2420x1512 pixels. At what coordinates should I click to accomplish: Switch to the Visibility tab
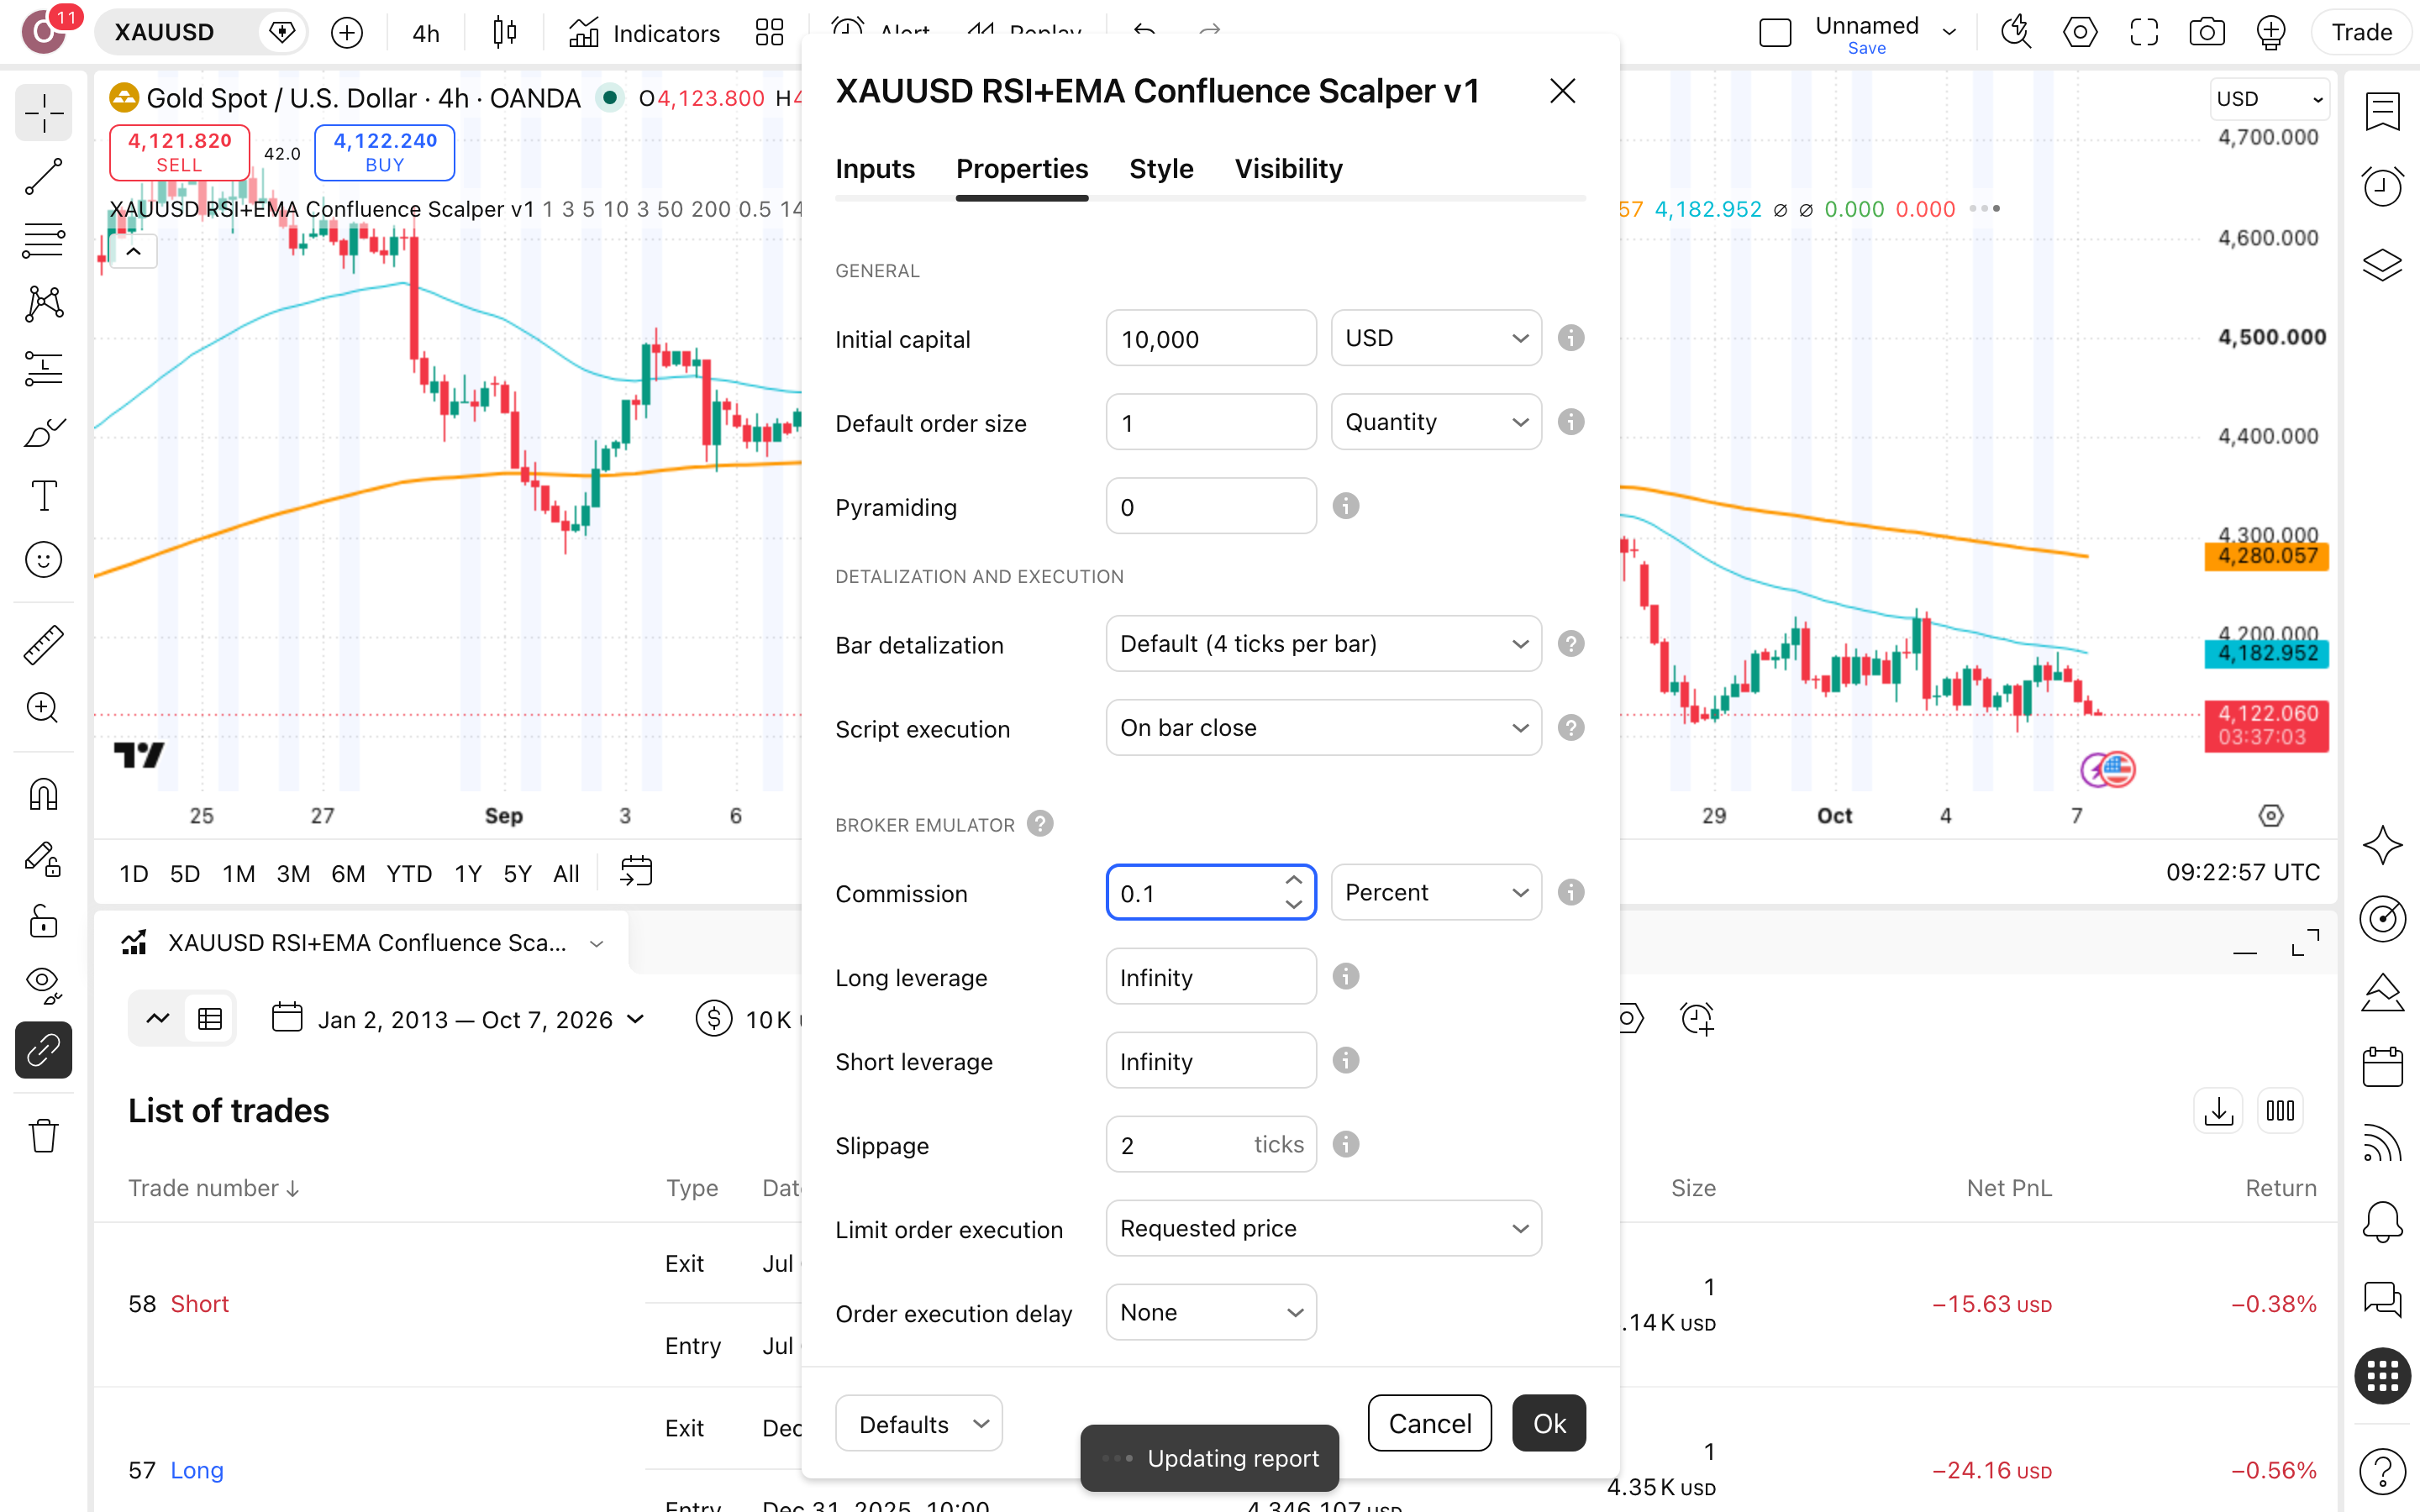tap(1288, 168)
